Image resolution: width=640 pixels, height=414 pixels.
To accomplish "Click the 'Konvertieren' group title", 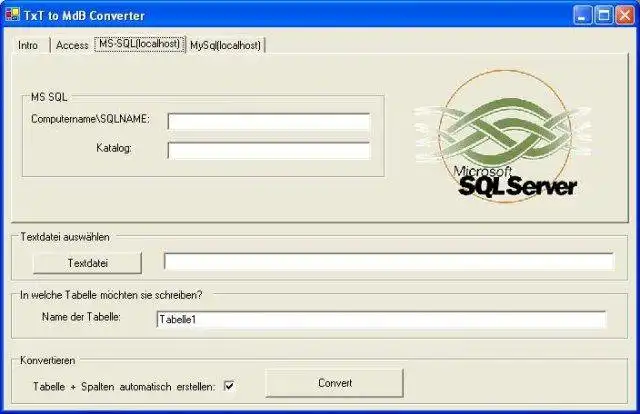I will coord(48,361).
